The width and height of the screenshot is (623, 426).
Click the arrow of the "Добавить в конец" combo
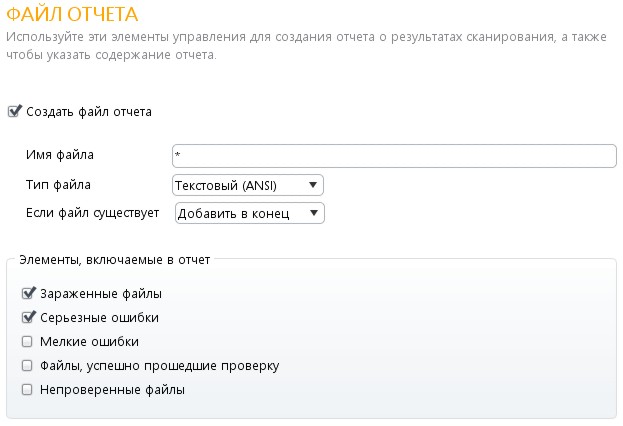(x=313, y=212)
